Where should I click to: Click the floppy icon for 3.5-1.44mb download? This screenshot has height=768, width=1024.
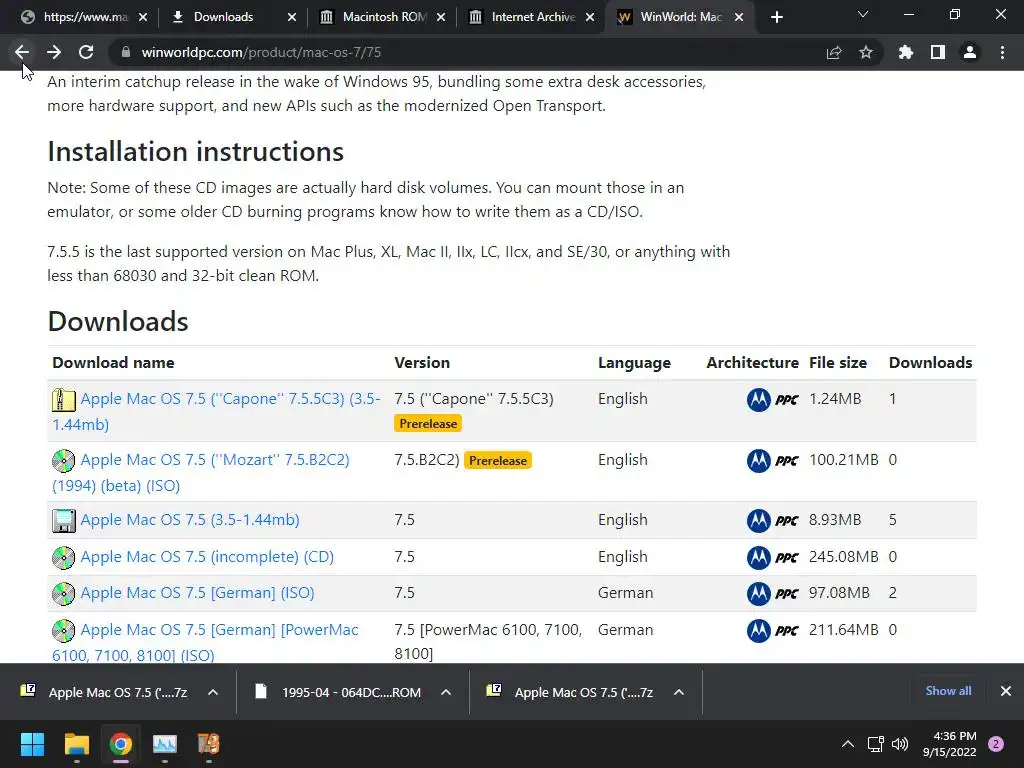[63, 520]
